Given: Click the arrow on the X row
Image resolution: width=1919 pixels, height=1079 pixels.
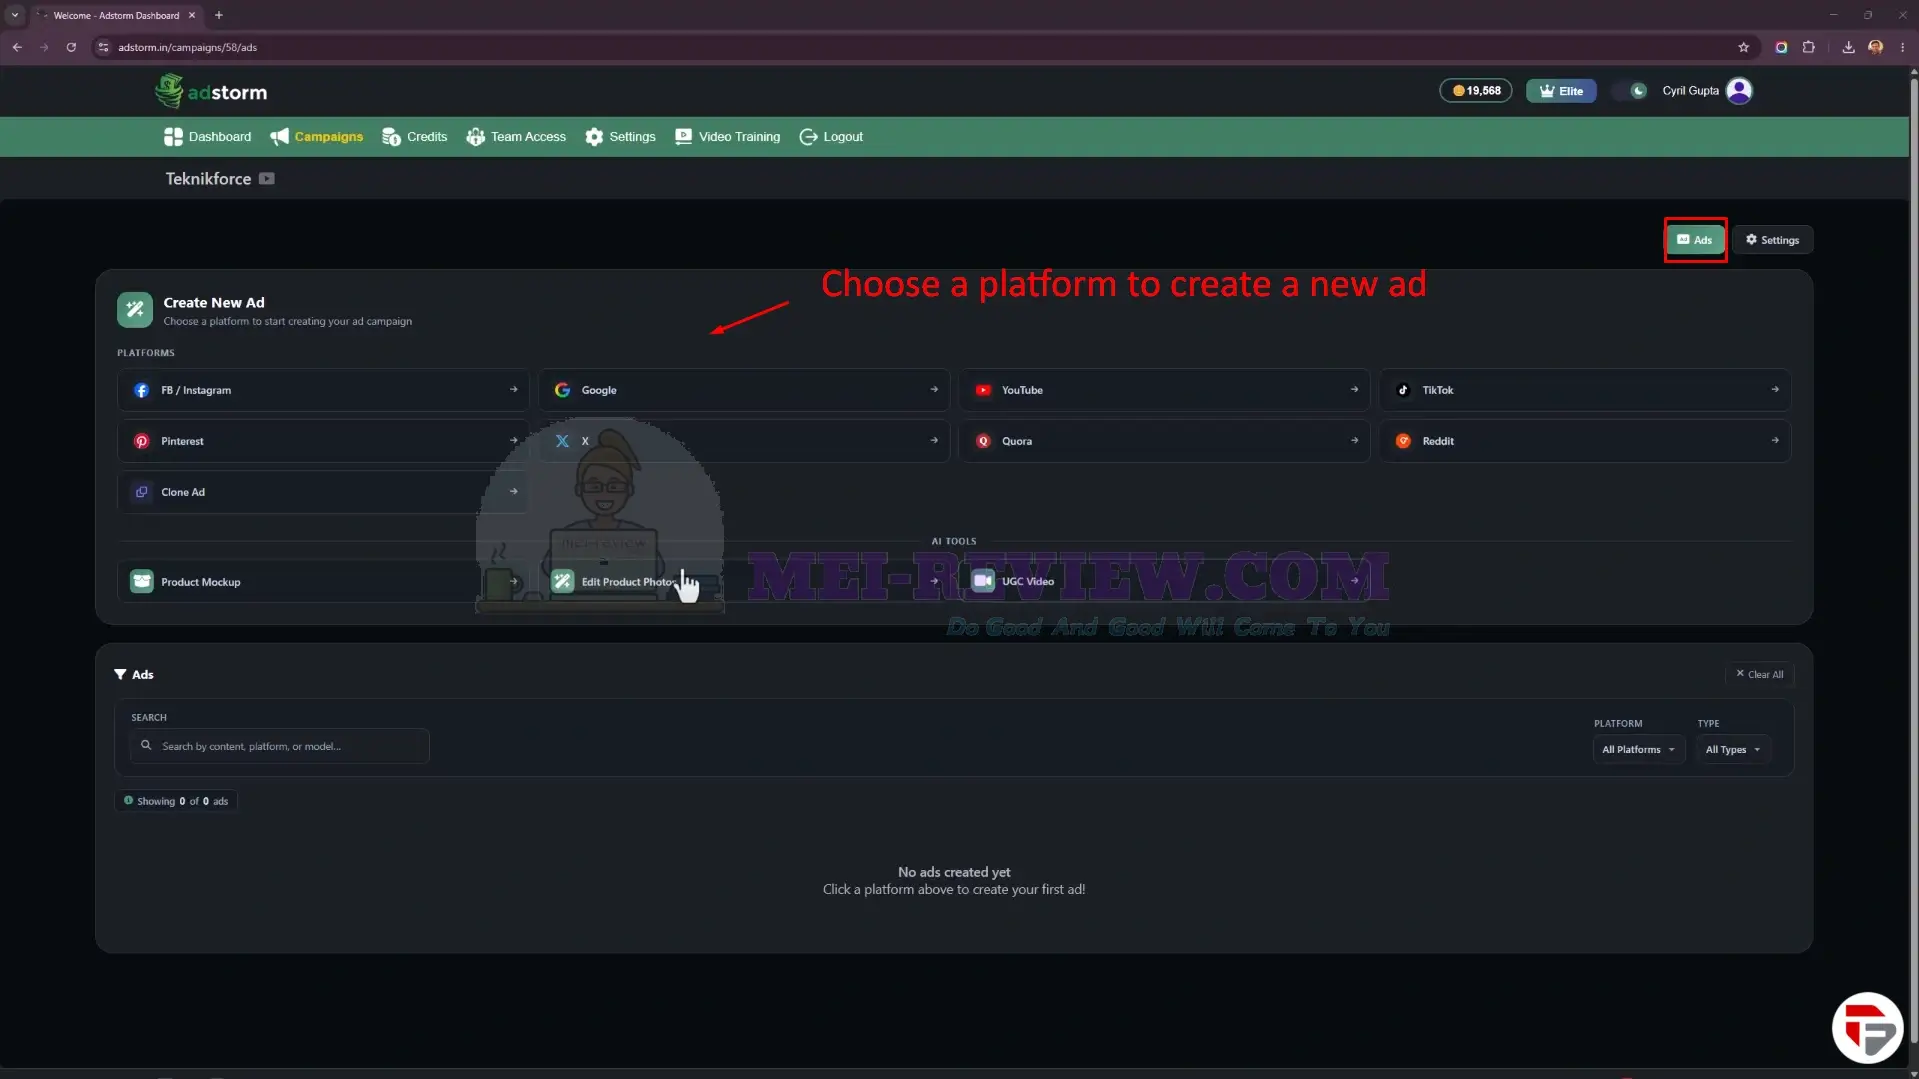Looking at the screenshot, I should tap(934, 440).
